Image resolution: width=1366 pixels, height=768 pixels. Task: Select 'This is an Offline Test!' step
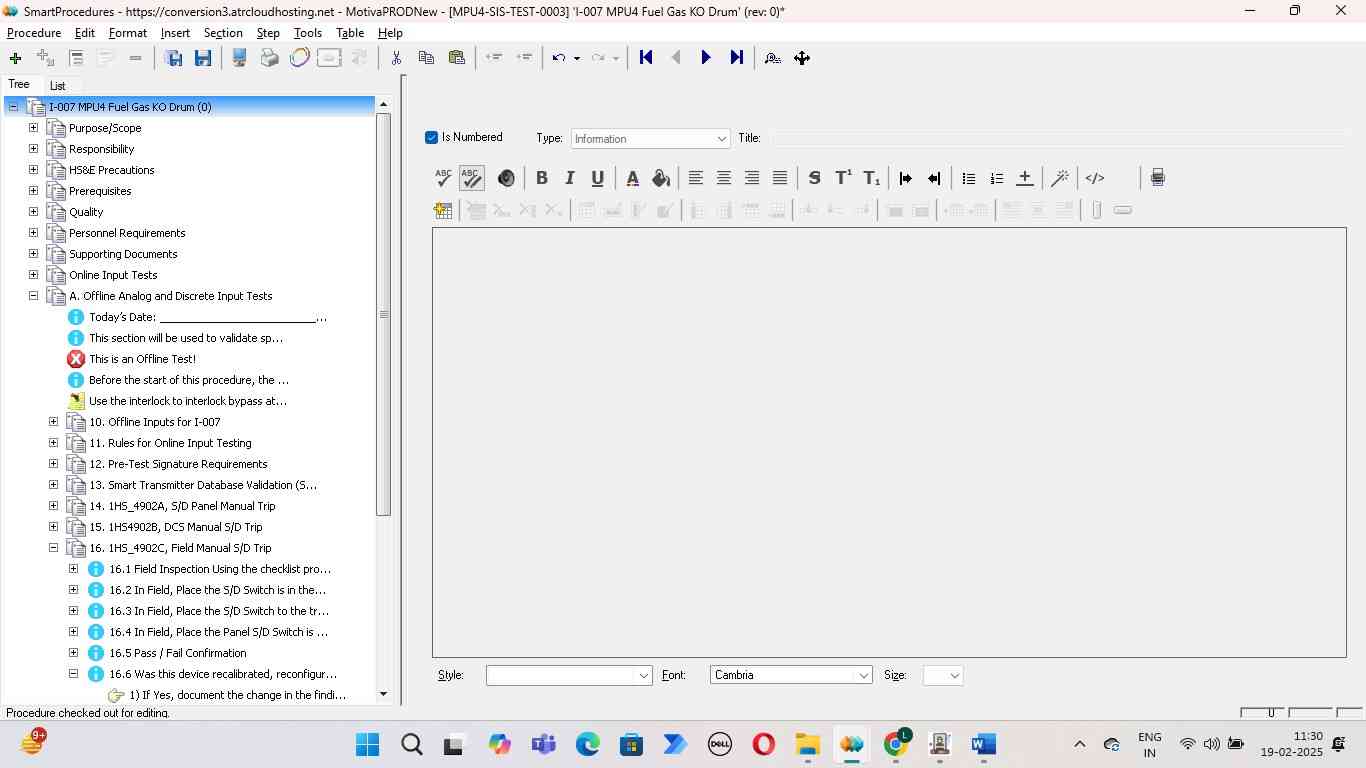tap(142, 359)
